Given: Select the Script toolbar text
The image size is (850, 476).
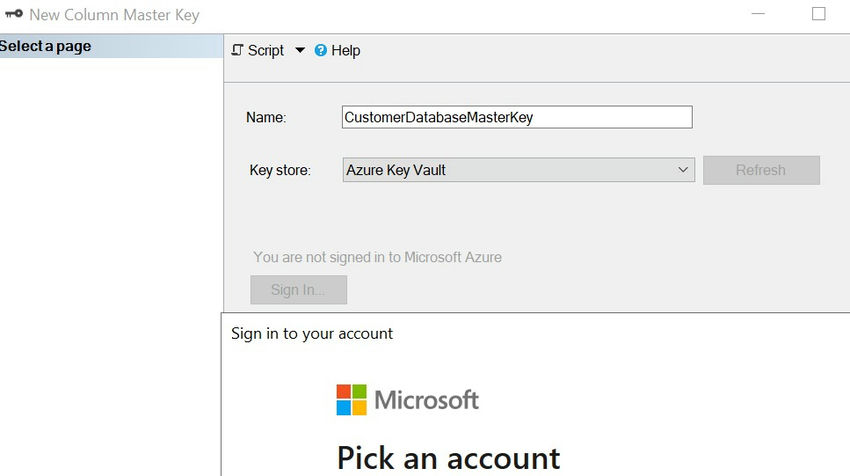Looking at the screenshot, I should (266, 50).
